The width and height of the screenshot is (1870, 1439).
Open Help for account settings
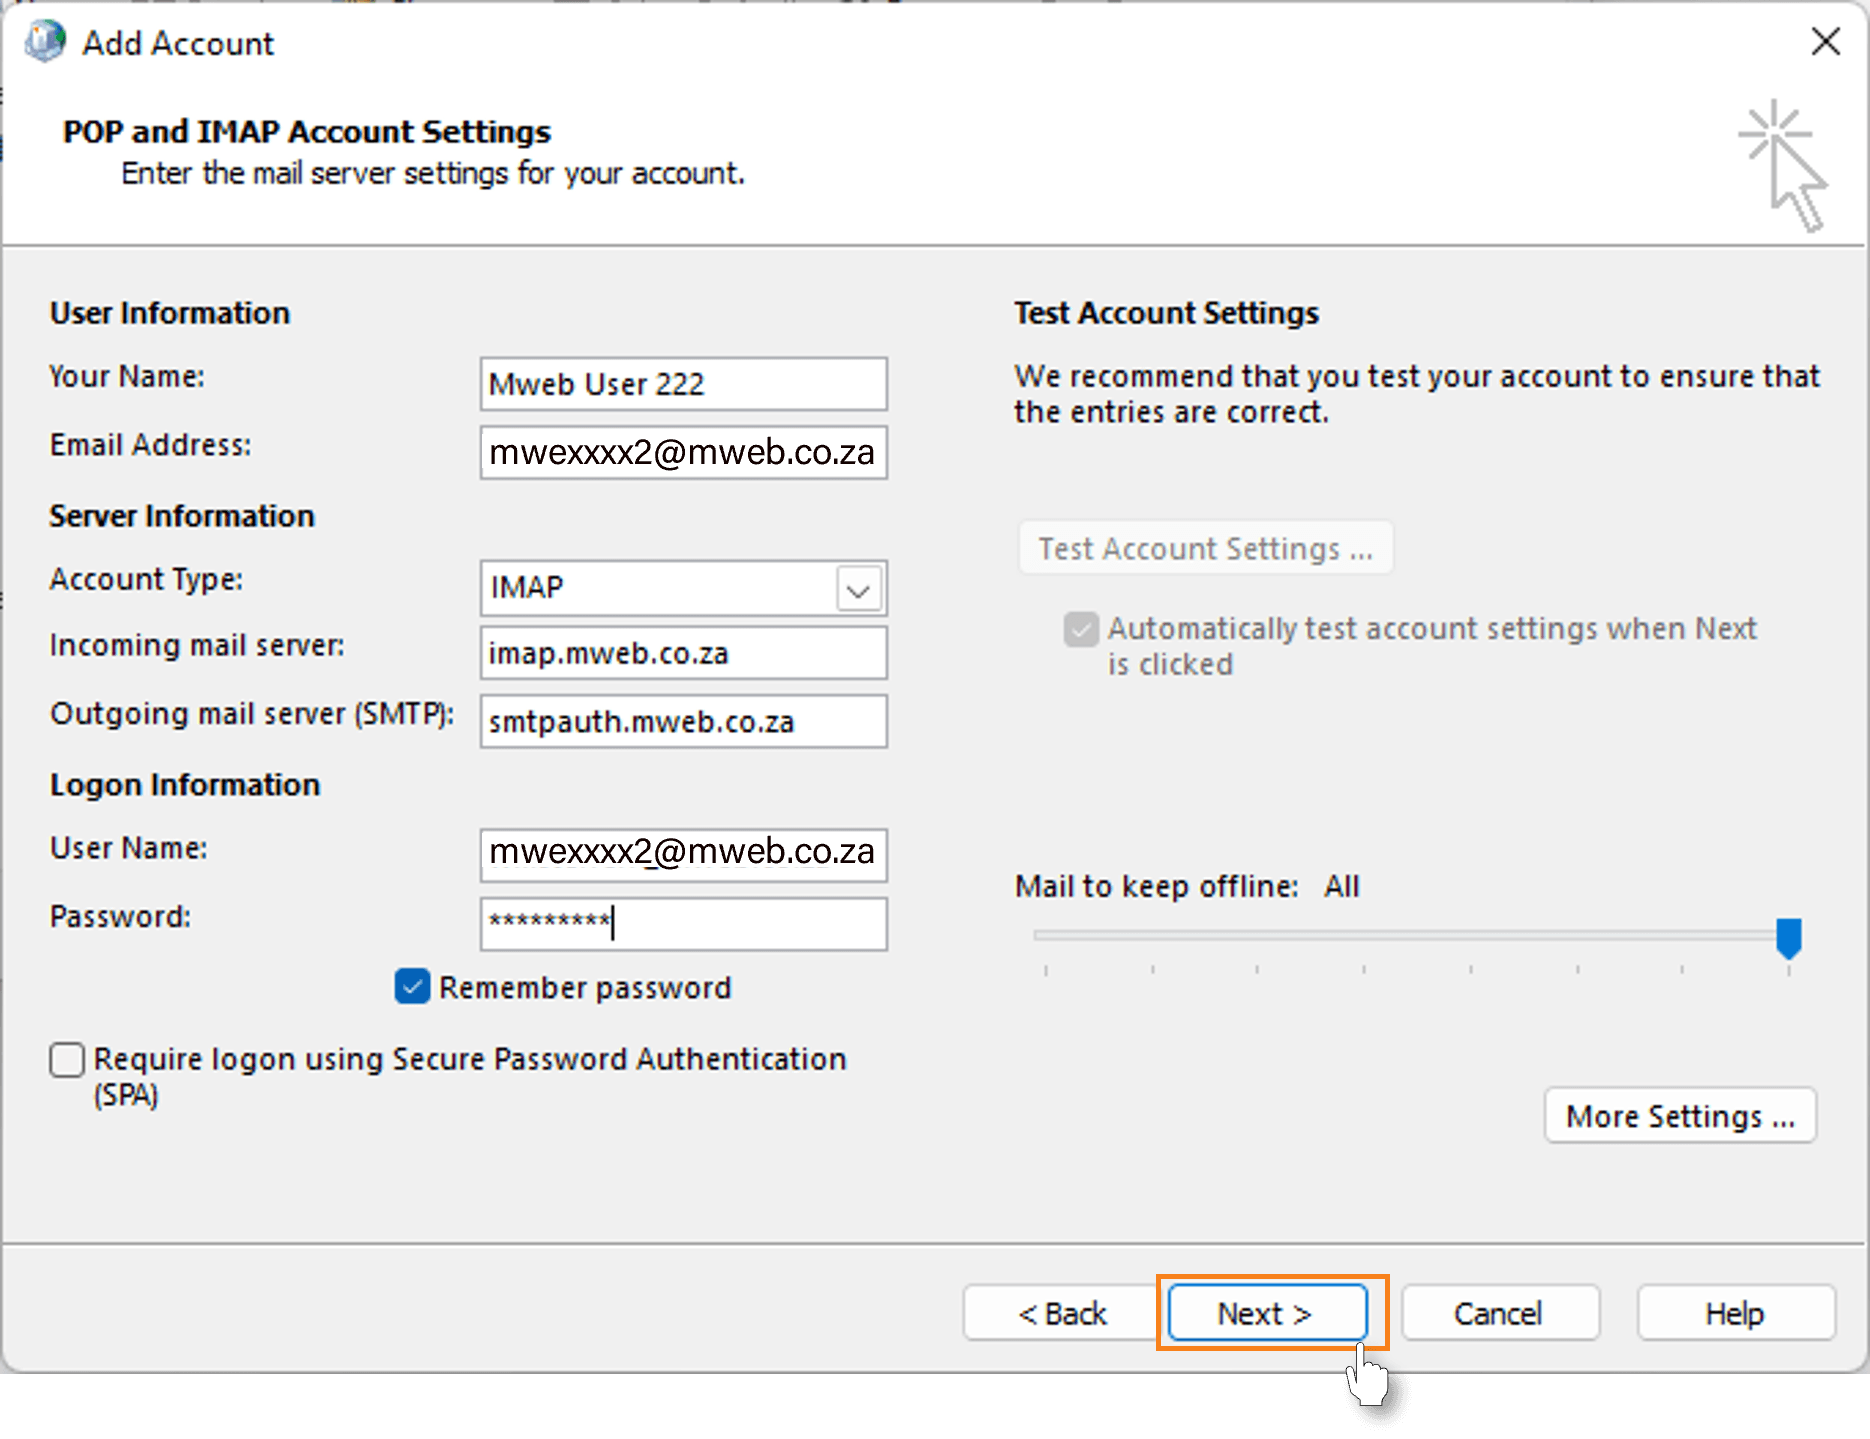(x=1735, y=1313)
